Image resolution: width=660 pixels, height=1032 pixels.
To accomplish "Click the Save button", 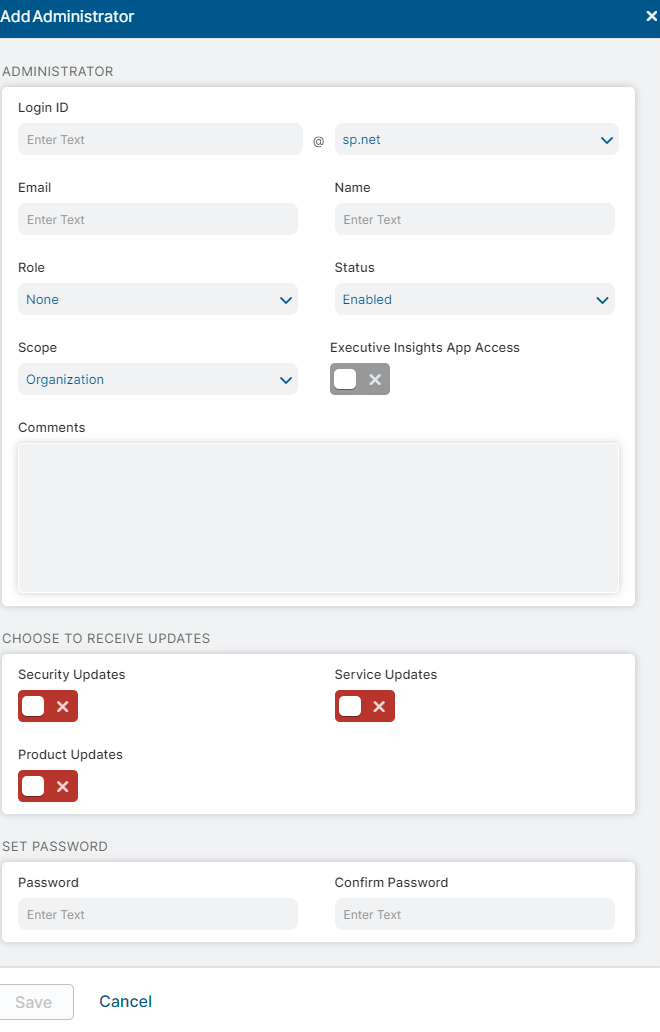I will coord(36,1002).
